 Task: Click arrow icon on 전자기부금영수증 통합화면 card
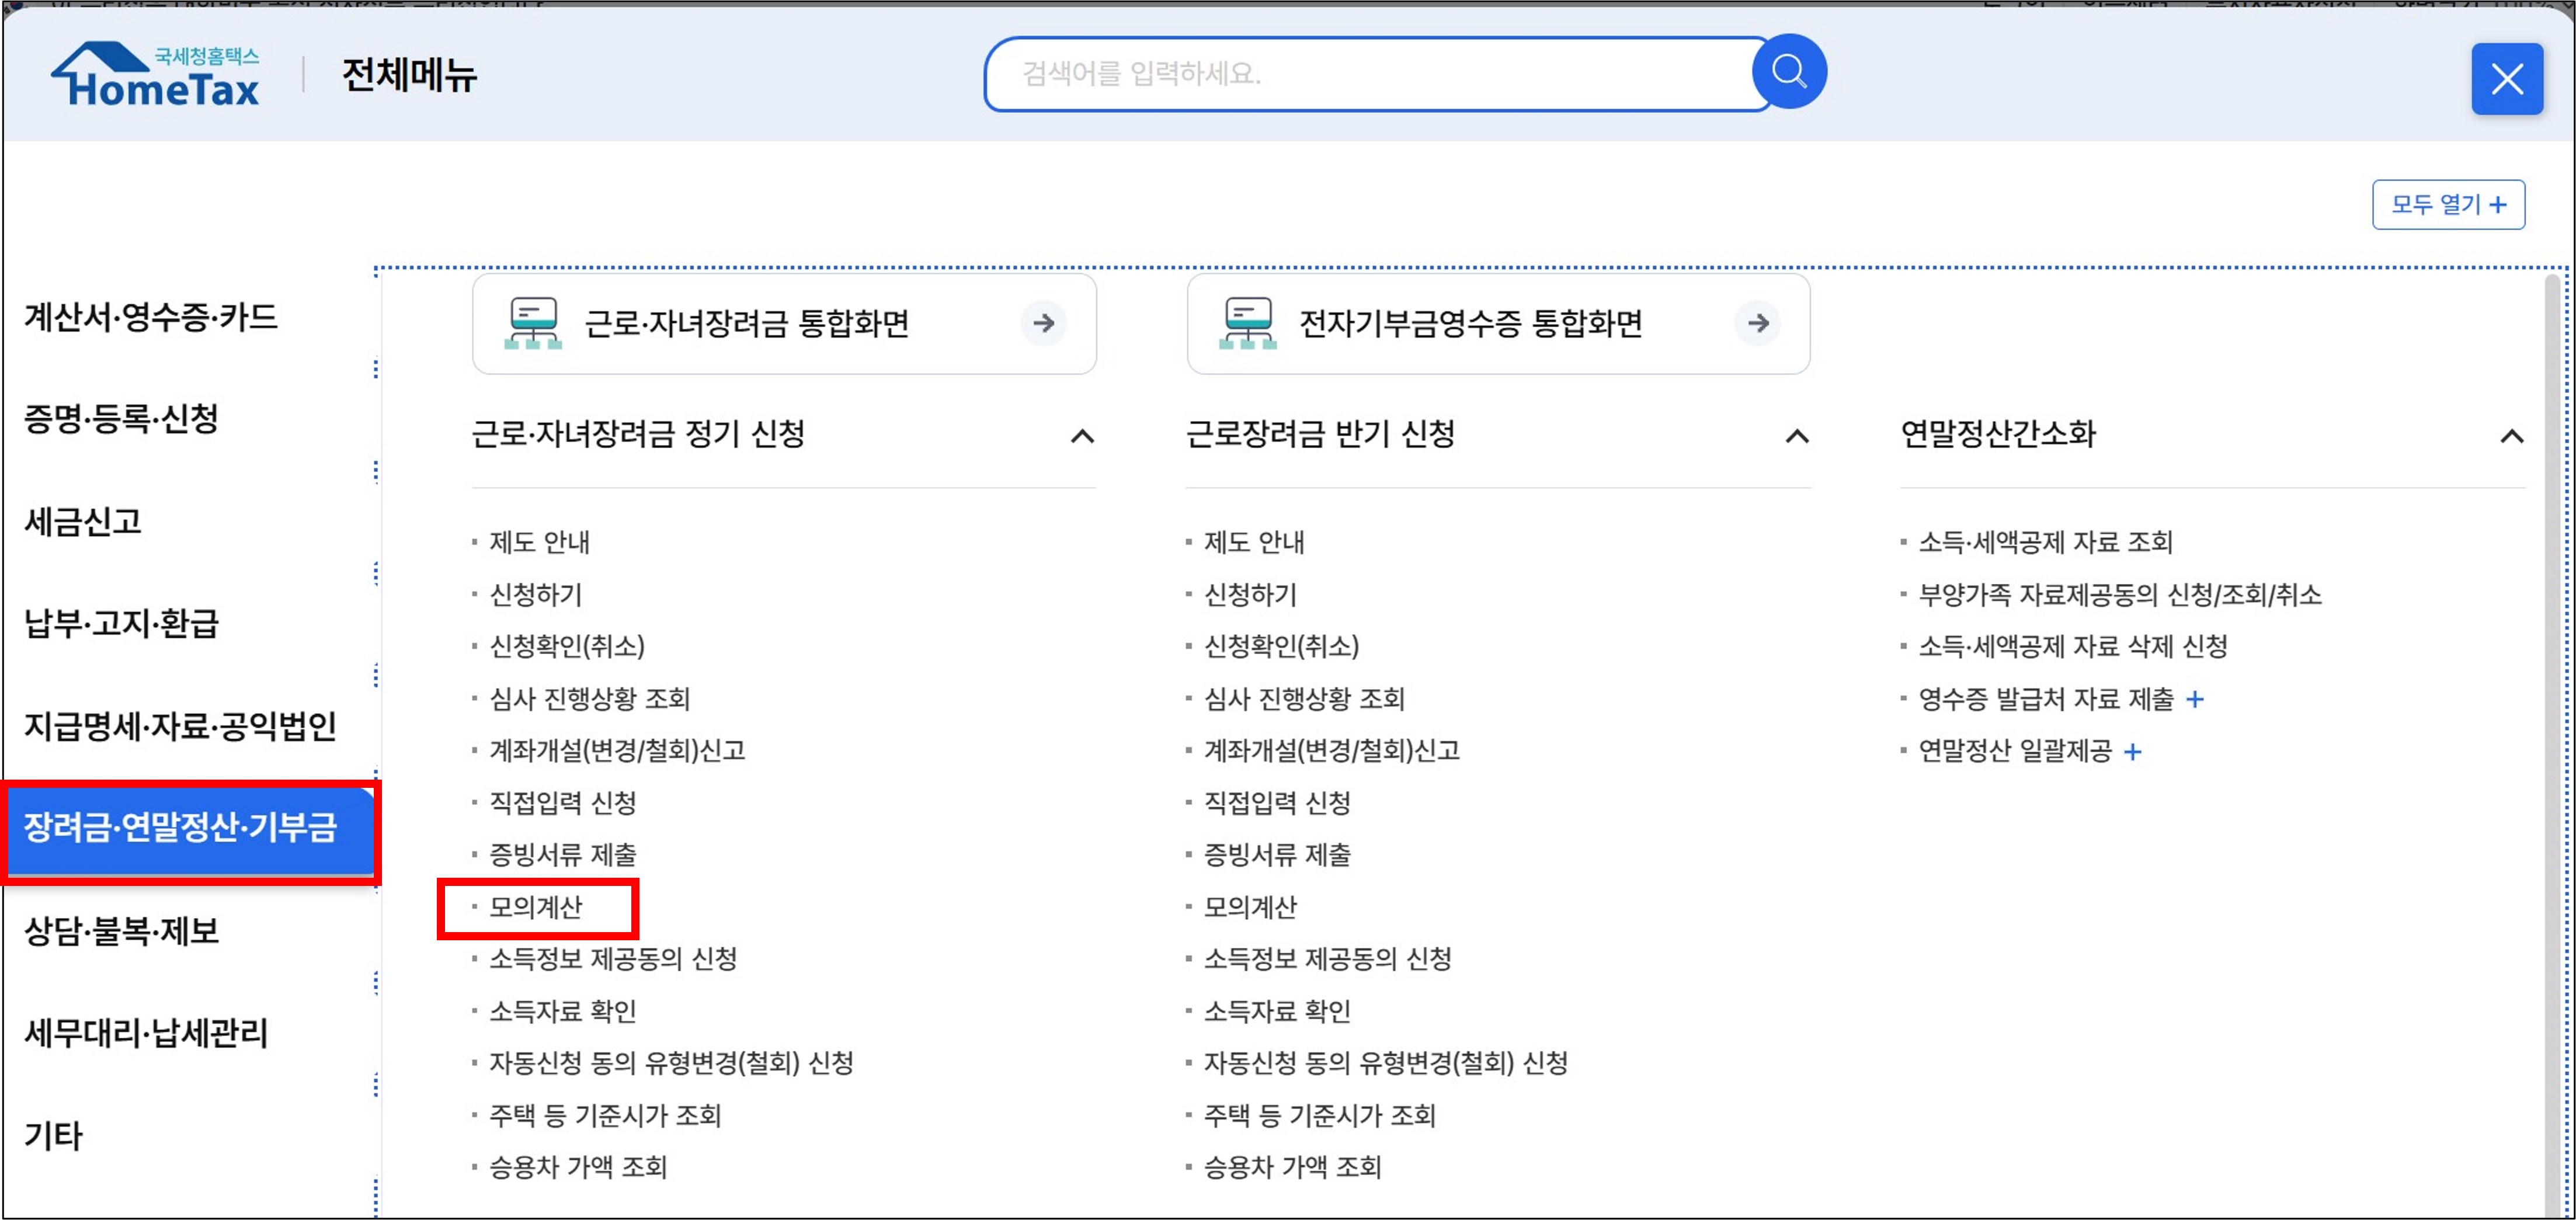click(x=1757, y=323)
